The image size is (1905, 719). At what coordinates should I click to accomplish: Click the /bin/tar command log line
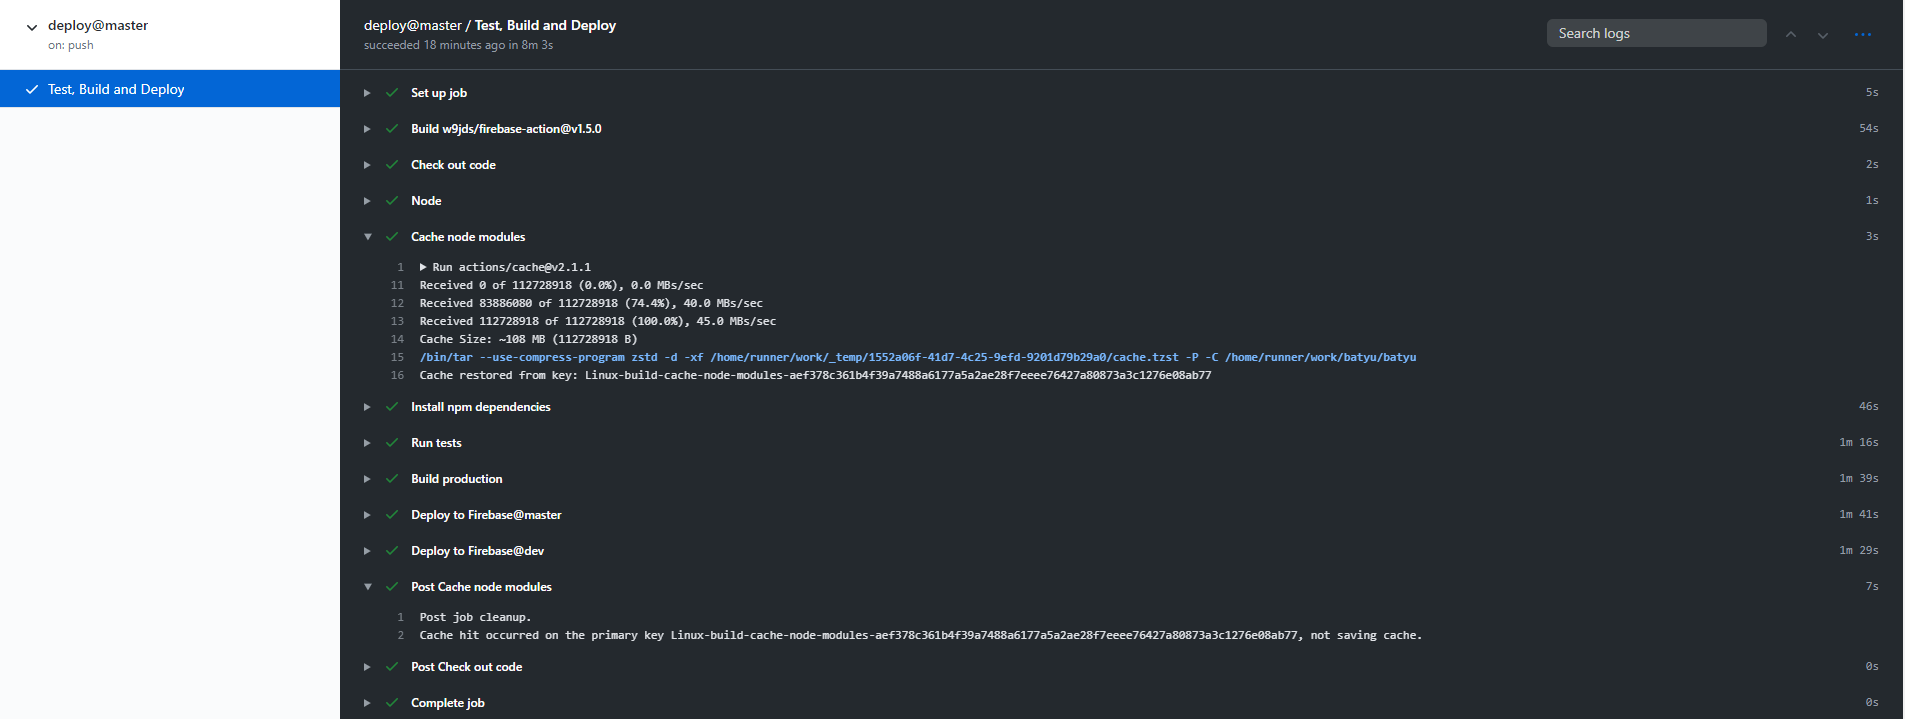click(x=918, y=357)
